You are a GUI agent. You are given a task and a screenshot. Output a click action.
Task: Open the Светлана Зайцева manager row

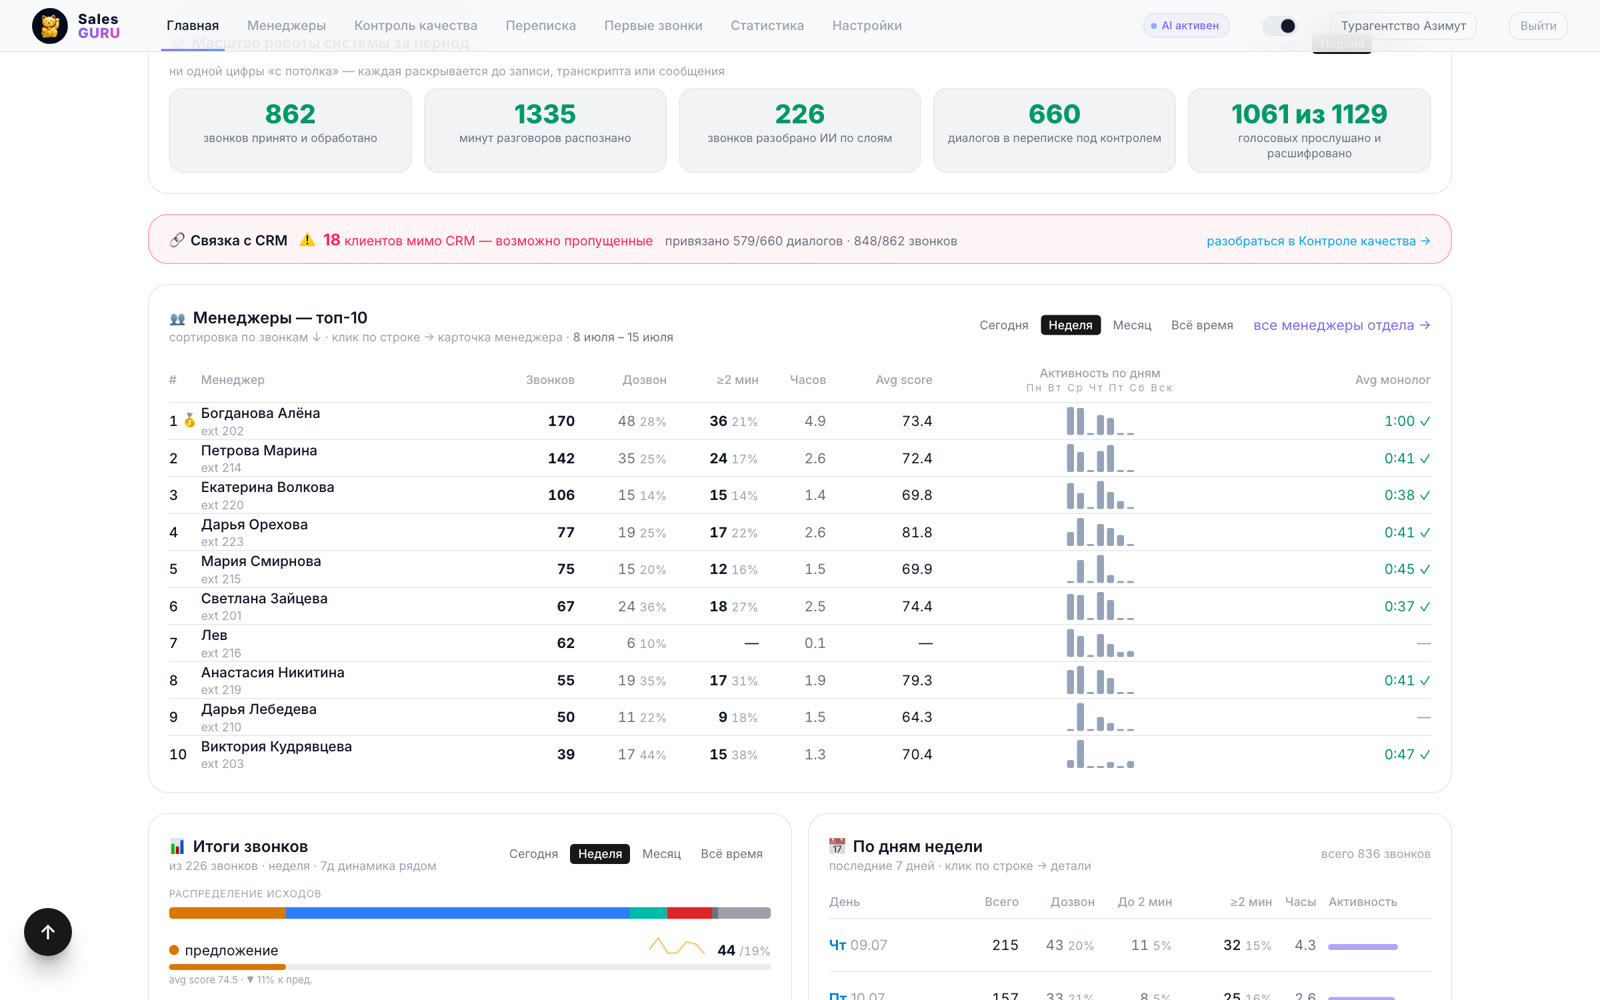point(800,606)
